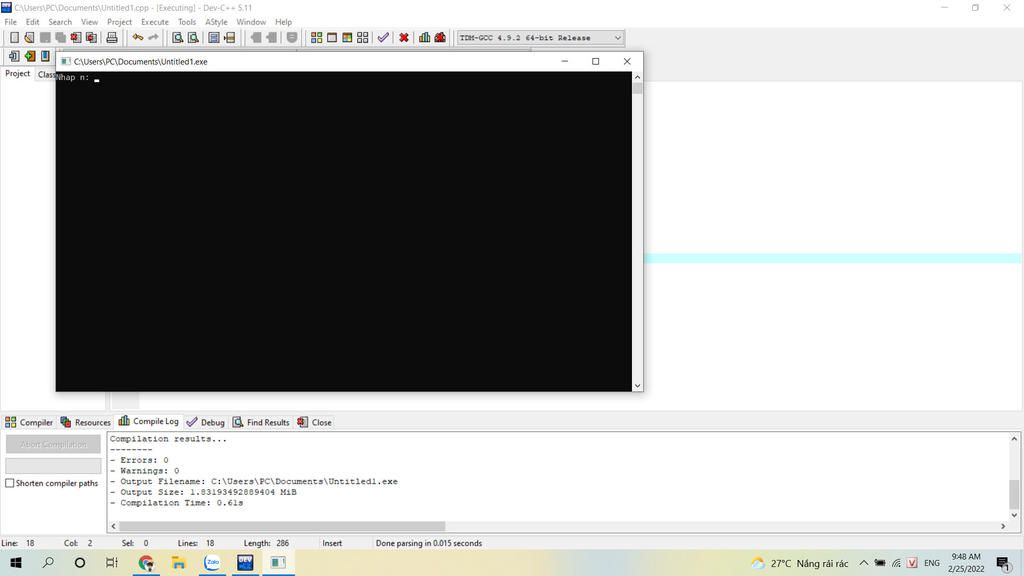Image resolution: width=1024 pixels, height=576 pixels.
Task: Click the New source file toolbar icon
Action: (x=14, y=38)
